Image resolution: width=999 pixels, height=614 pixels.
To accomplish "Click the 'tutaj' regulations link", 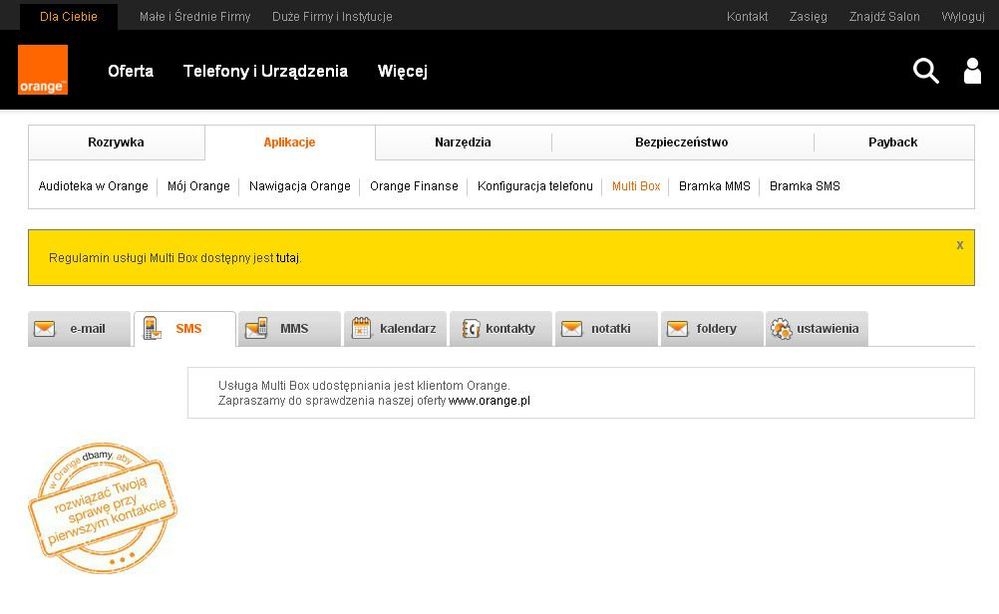I will click(287, 258).
